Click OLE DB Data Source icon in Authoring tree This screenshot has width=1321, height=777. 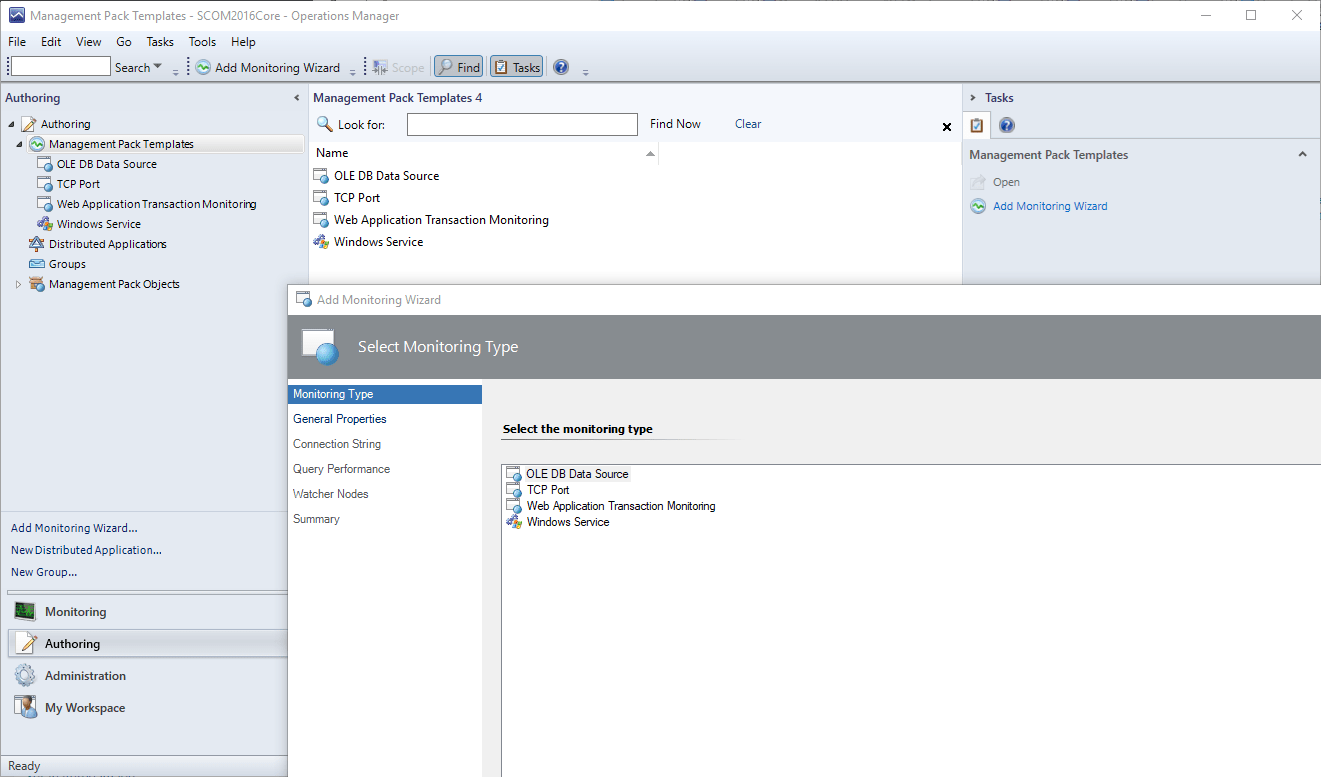pos(45,164)
